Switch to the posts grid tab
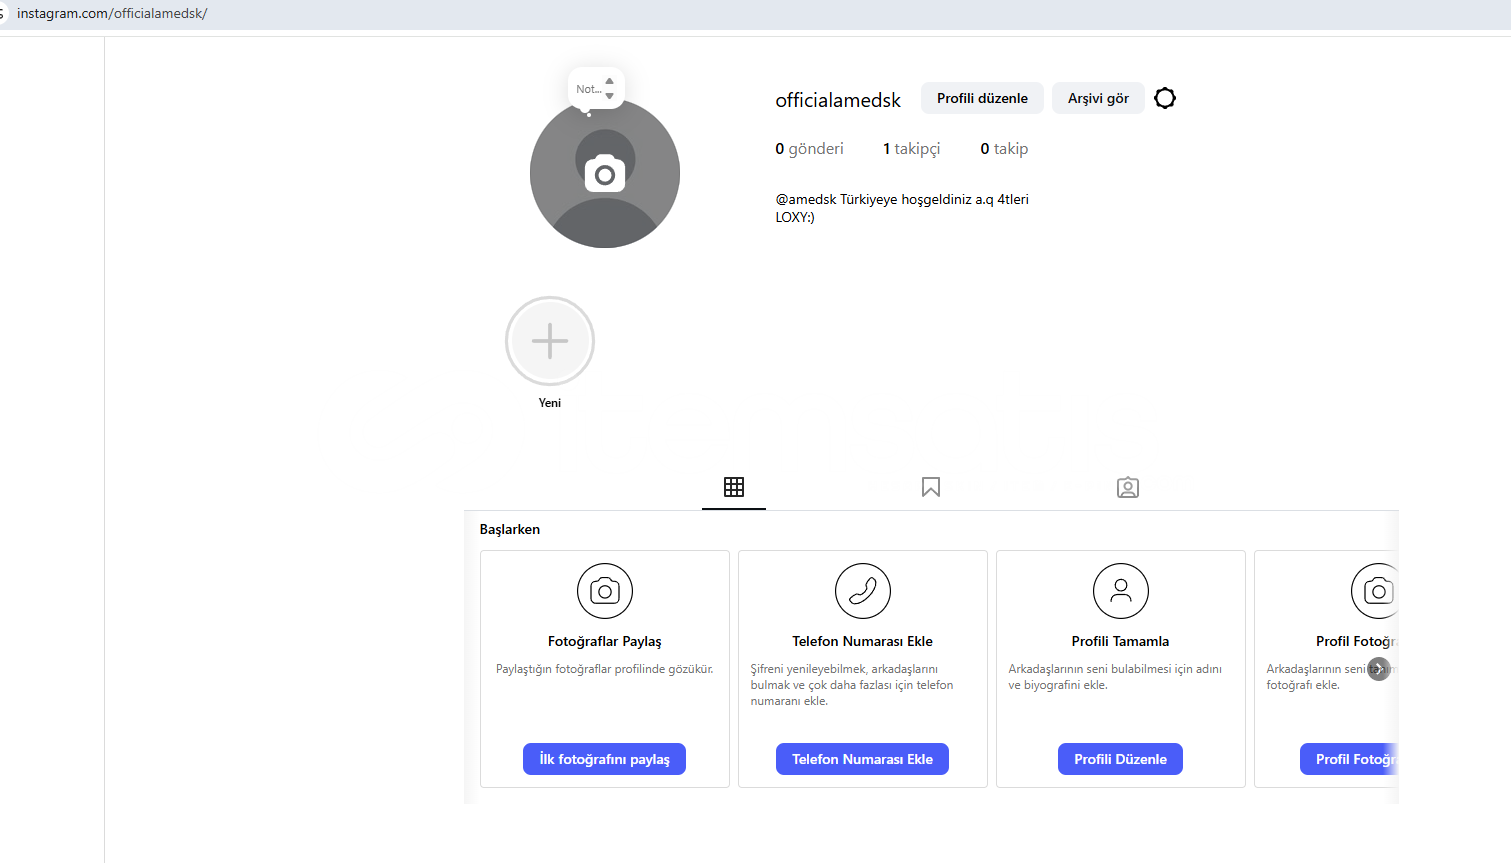 click(x=734, y=487)
